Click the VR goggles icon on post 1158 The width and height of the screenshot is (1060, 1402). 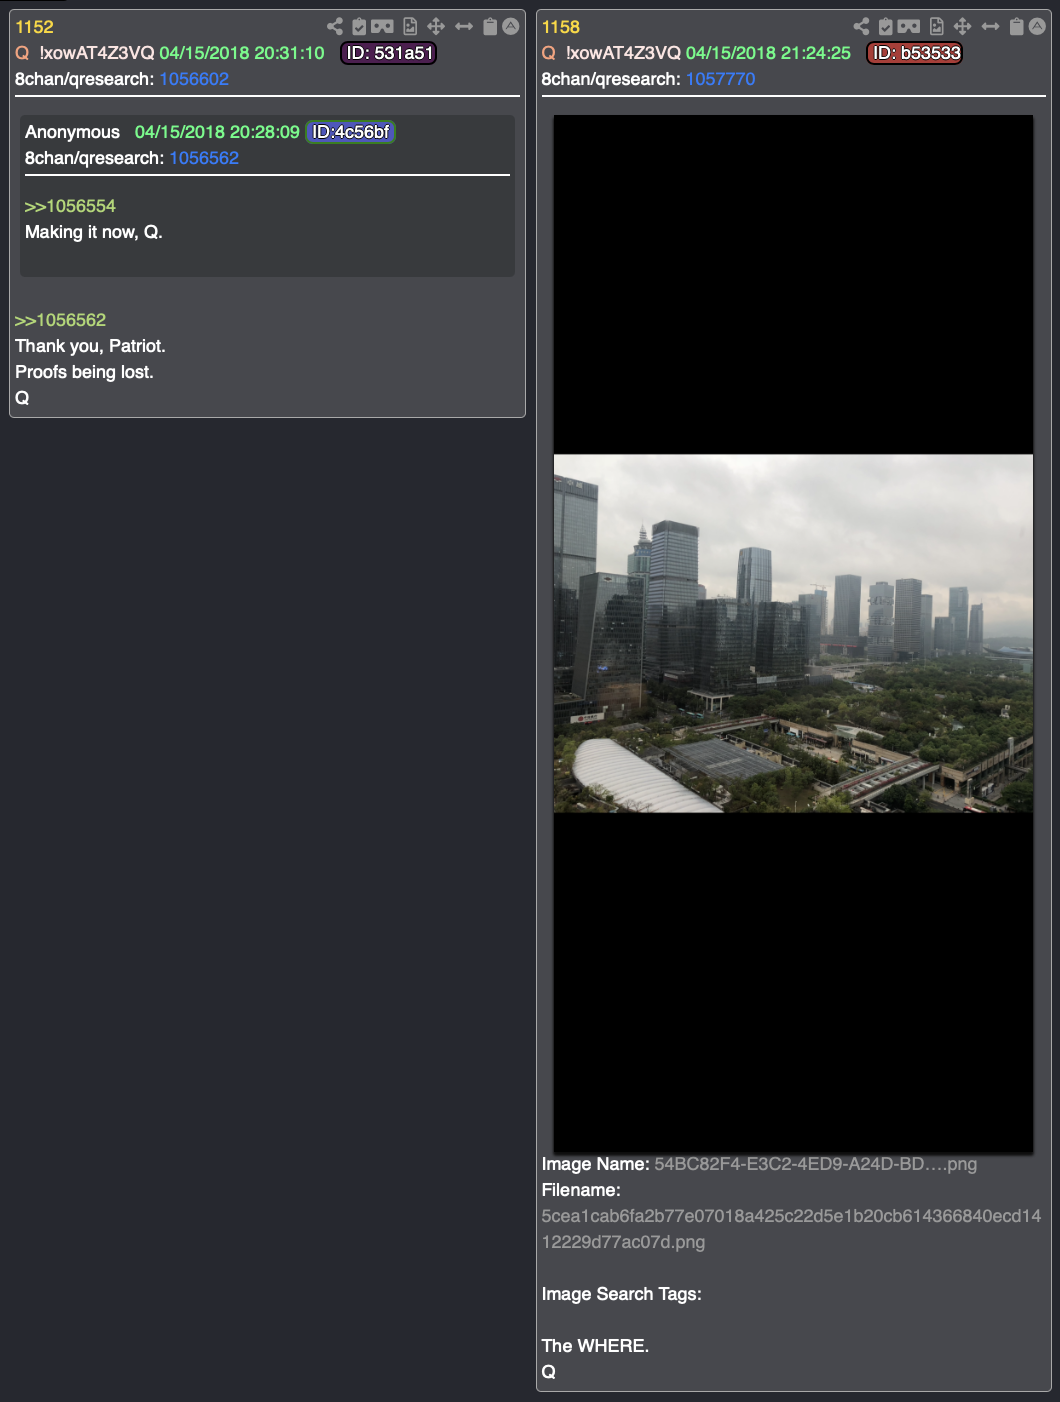coord(909,27)
